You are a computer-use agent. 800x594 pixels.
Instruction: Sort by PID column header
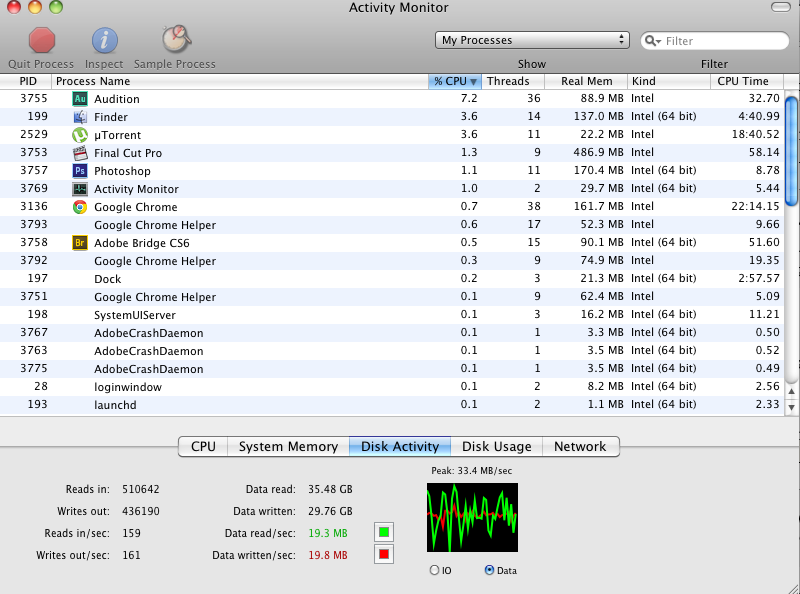tap(26, 82)
